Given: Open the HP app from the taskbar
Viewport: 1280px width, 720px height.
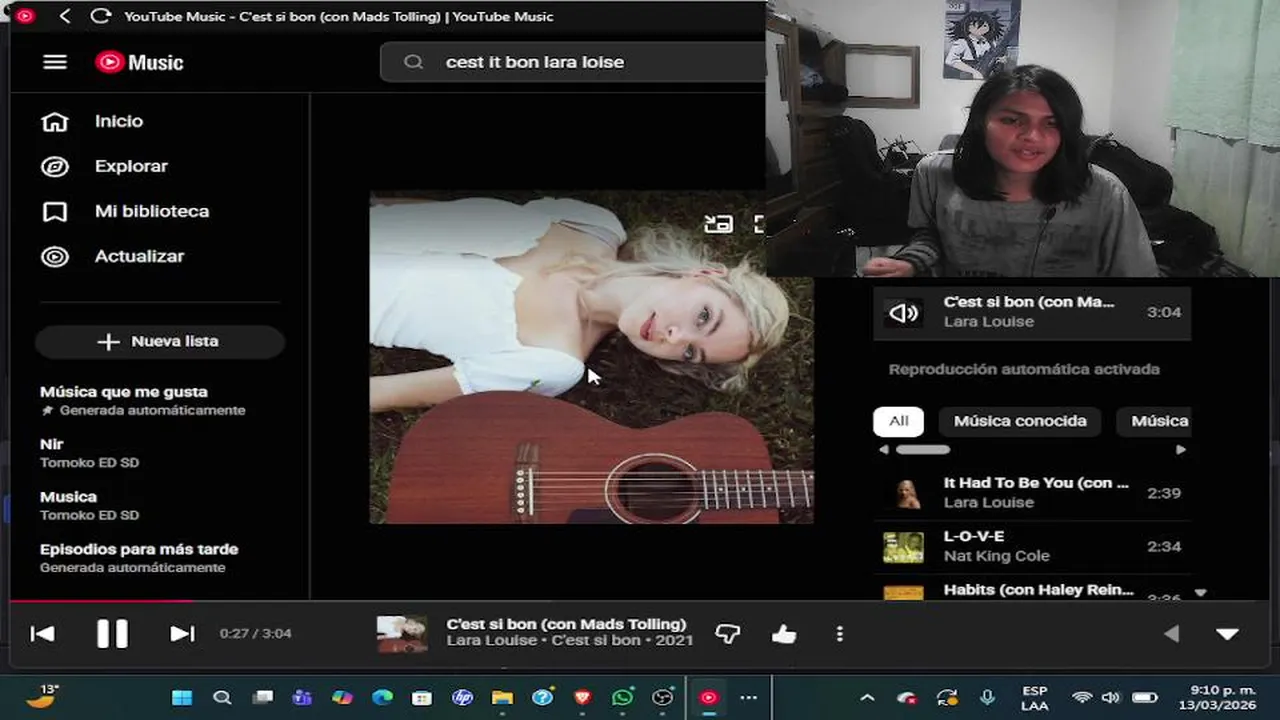Looking at the screenshot, I should [462, 698].
